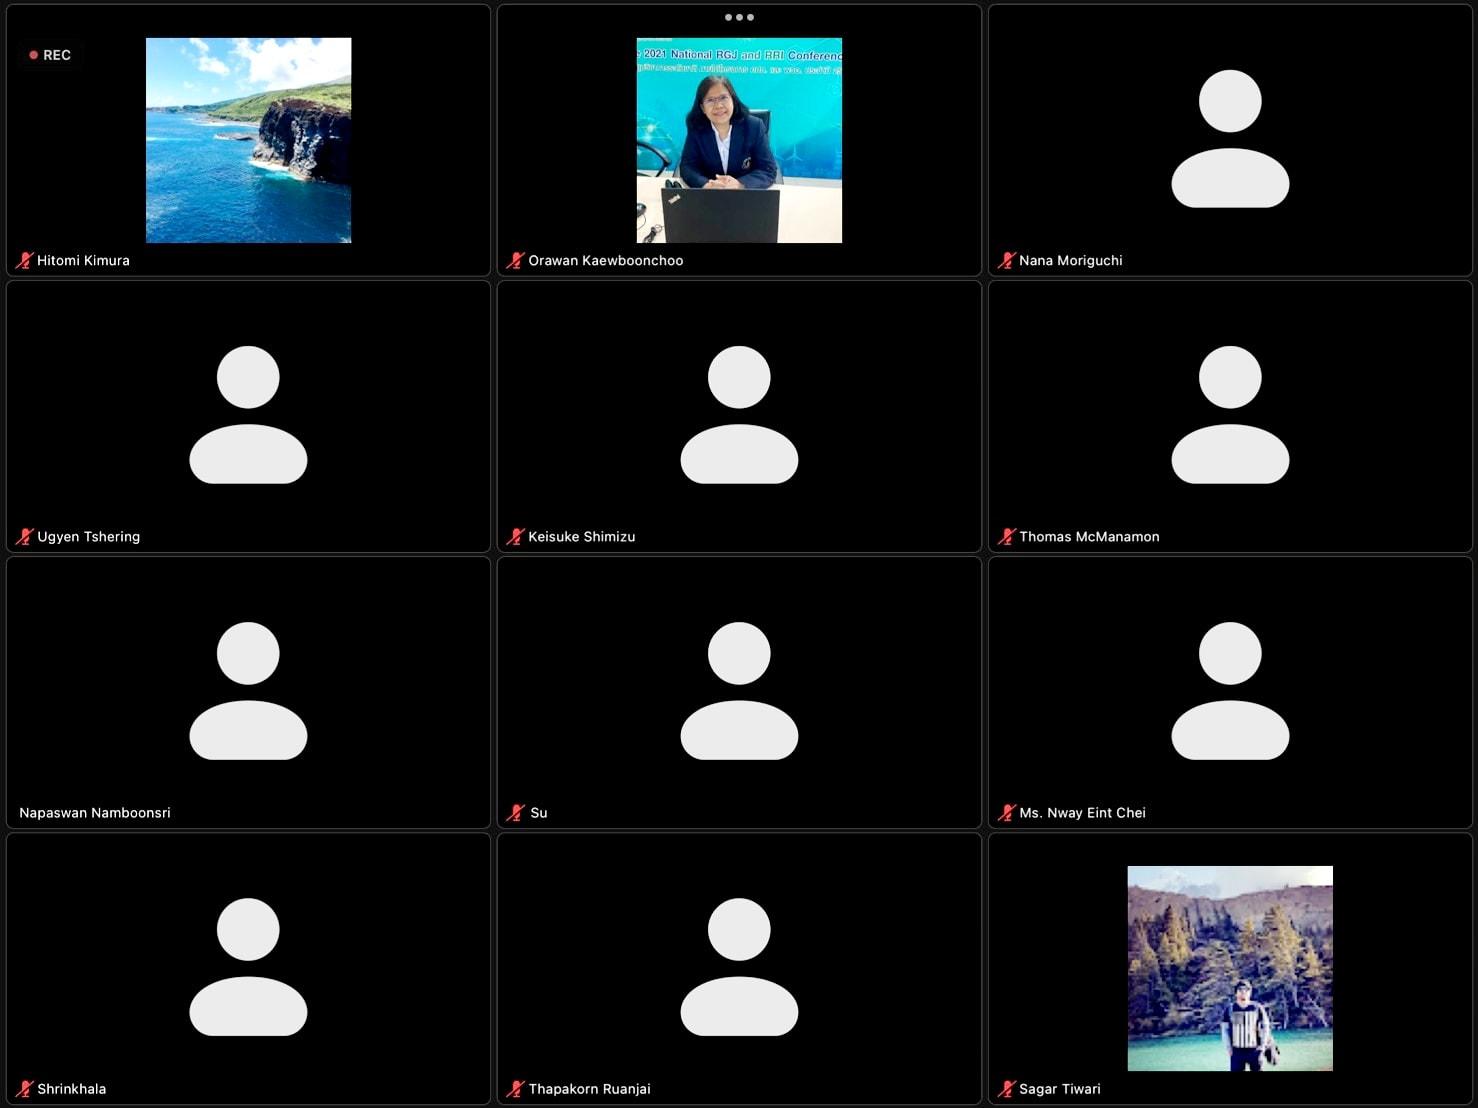Click the red REC recording indicator
The image size is (1478, 1108).
tap(50, 55)
